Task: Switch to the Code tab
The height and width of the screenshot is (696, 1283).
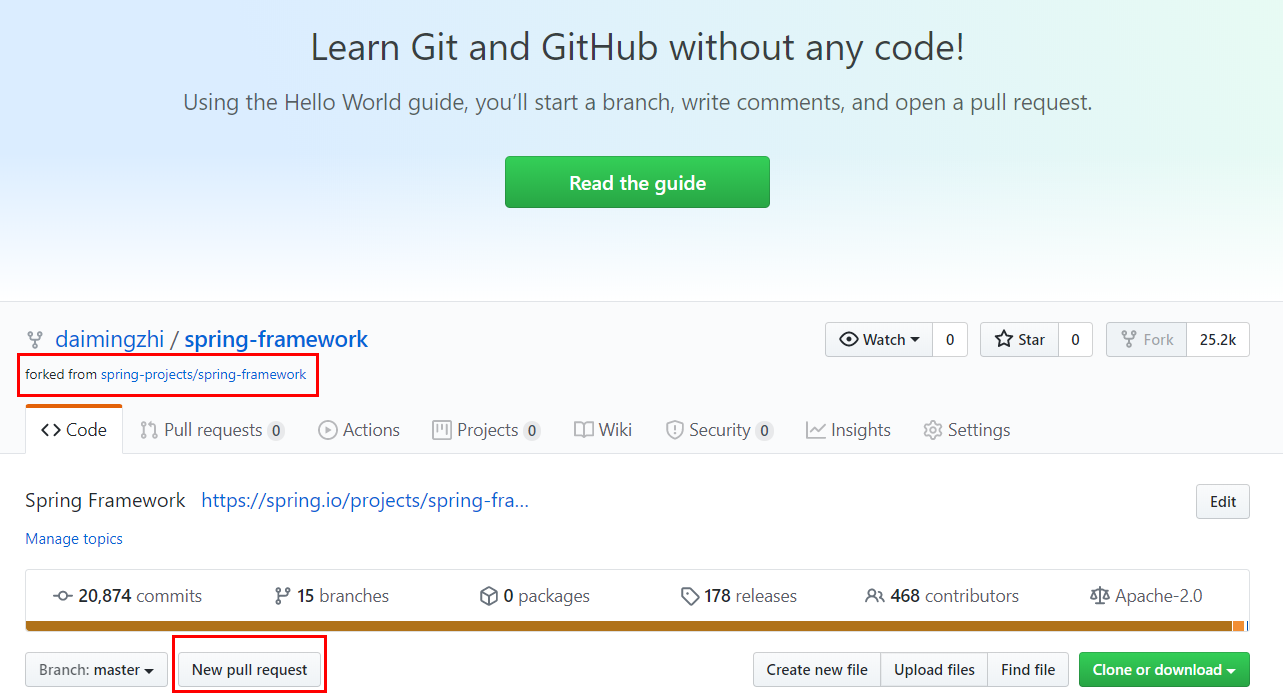Action: pos(74,430)
